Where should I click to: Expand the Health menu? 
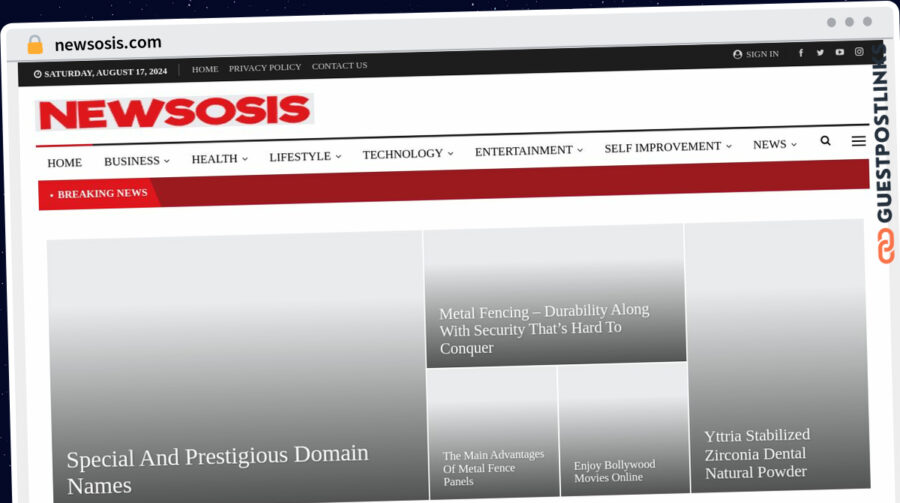tap(219, 158)
